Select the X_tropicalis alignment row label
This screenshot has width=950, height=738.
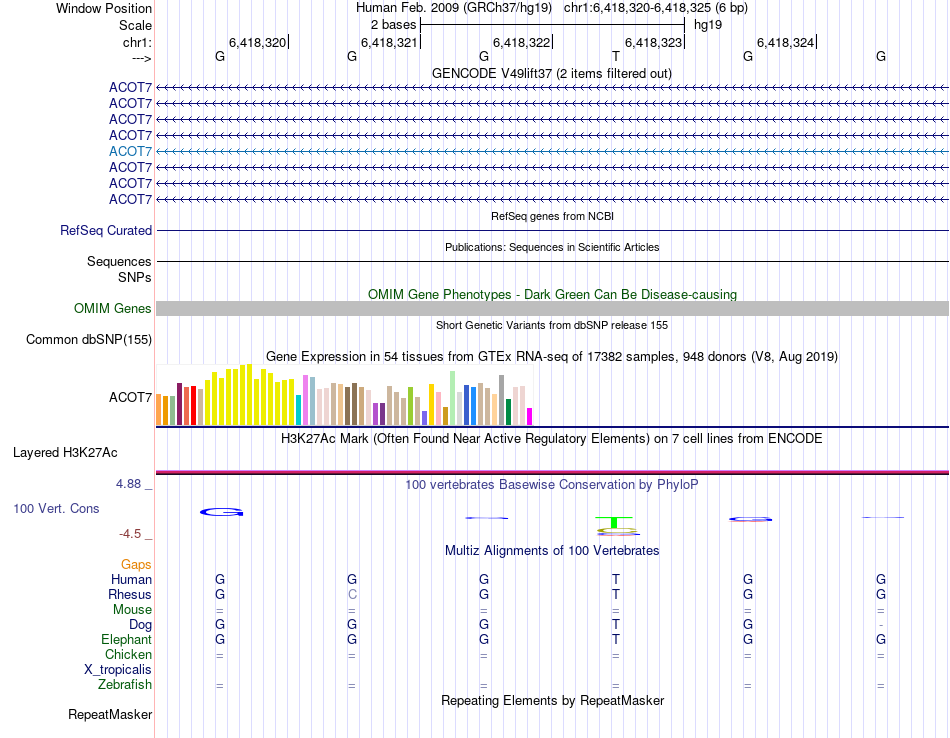[118, 670]
